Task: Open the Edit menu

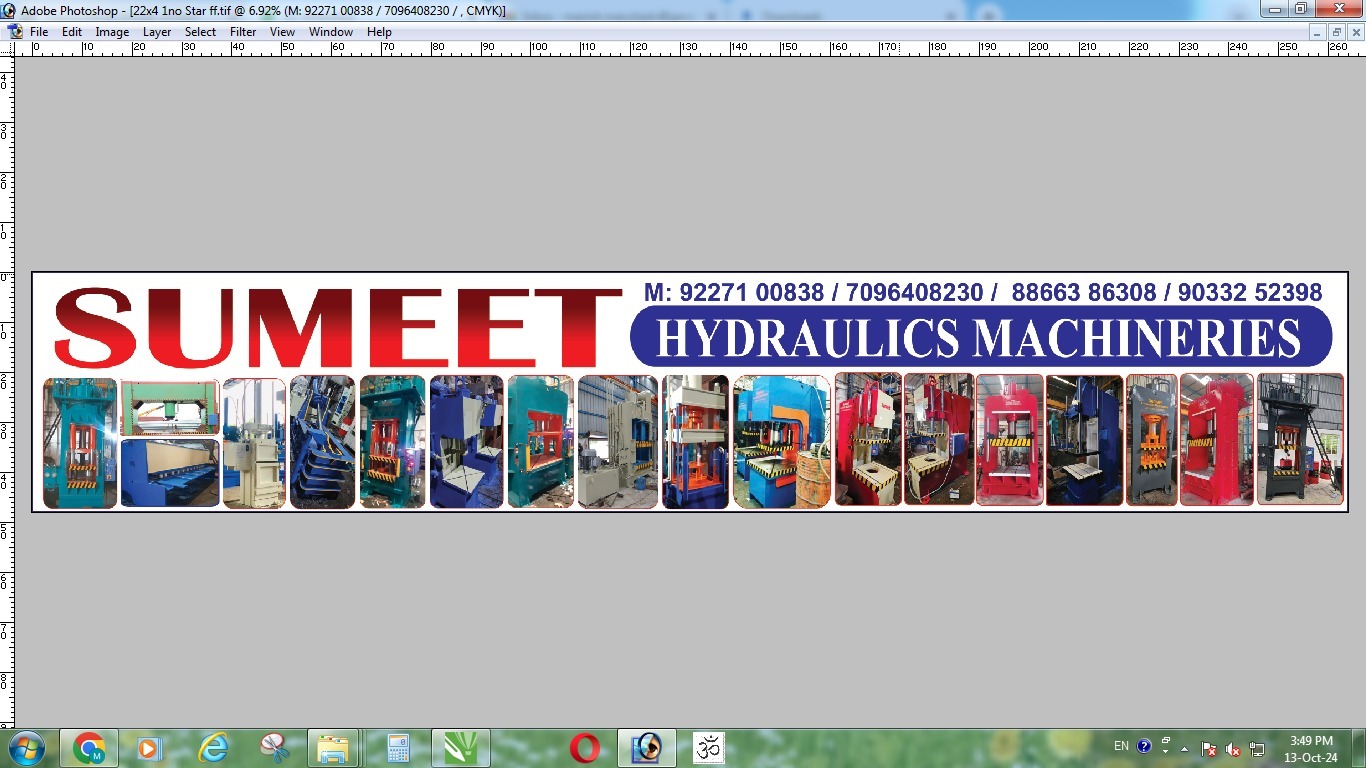Action: point(72,32)
